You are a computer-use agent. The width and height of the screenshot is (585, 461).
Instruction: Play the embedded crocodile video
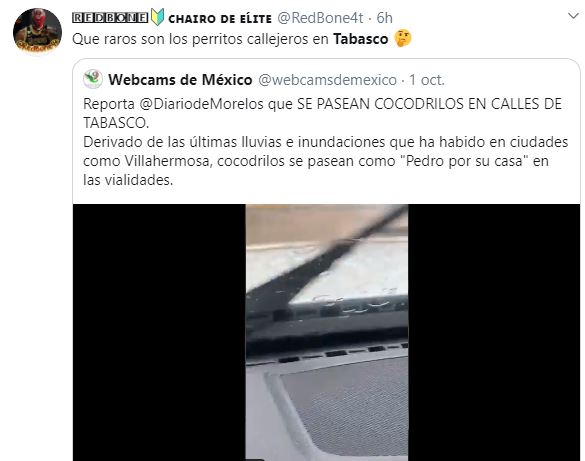click(327, 332)
